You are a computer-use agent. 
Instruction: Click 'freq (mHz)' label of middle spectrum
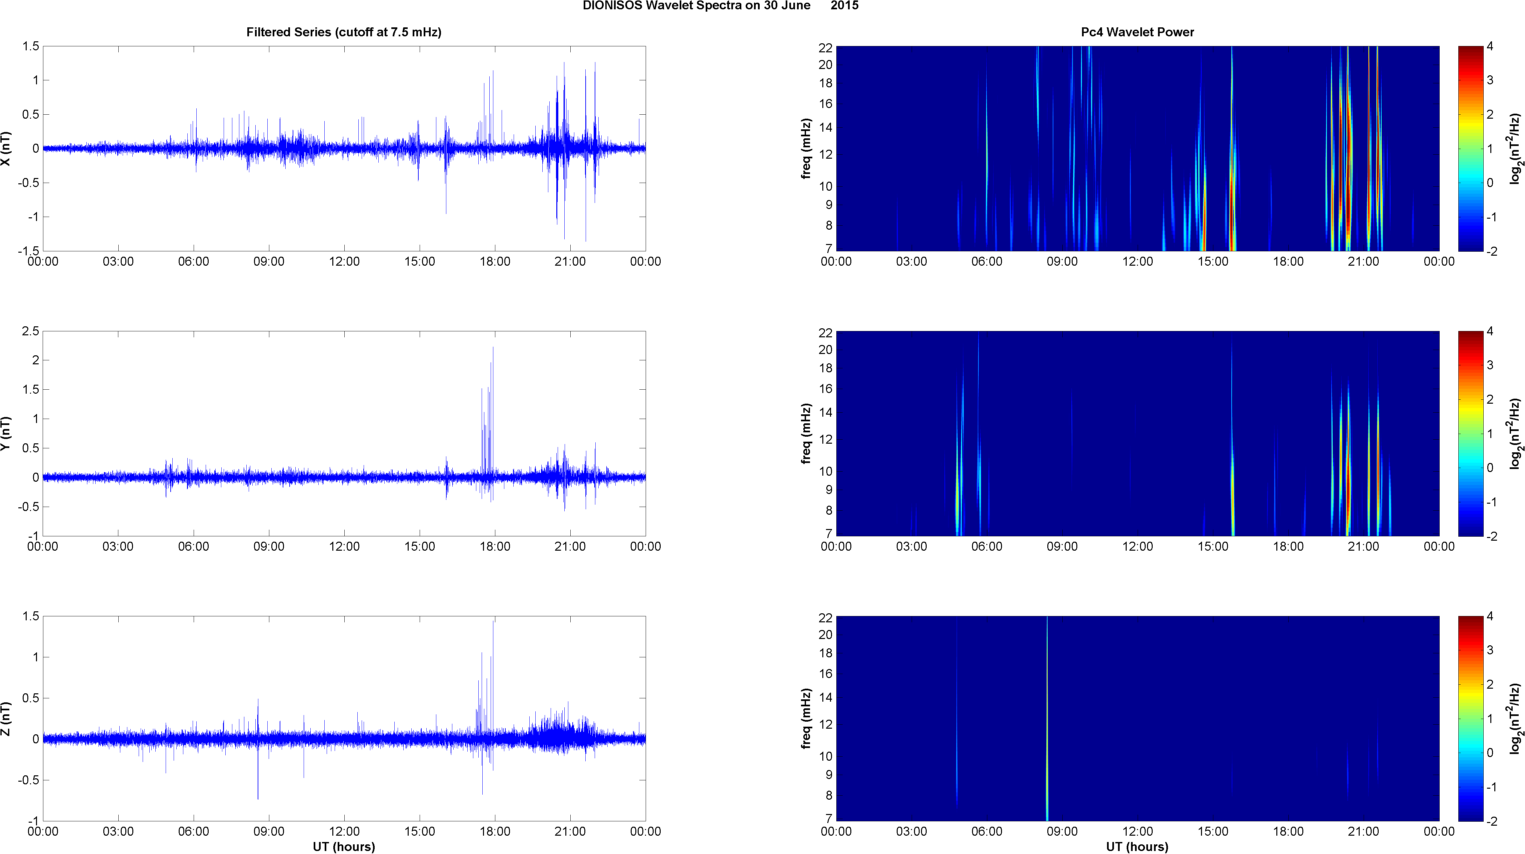[806, 433]
